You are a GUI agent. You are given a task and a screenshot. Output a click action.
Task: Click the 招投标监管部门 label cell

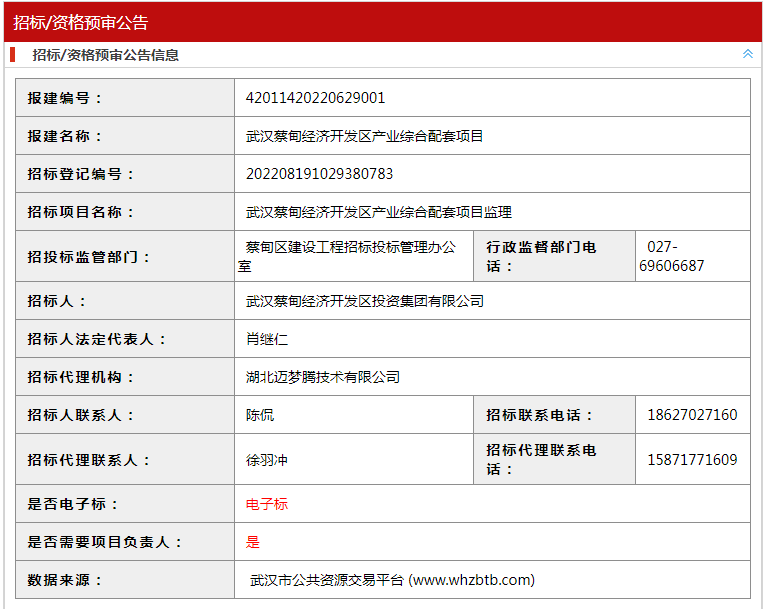click(125, 256)
